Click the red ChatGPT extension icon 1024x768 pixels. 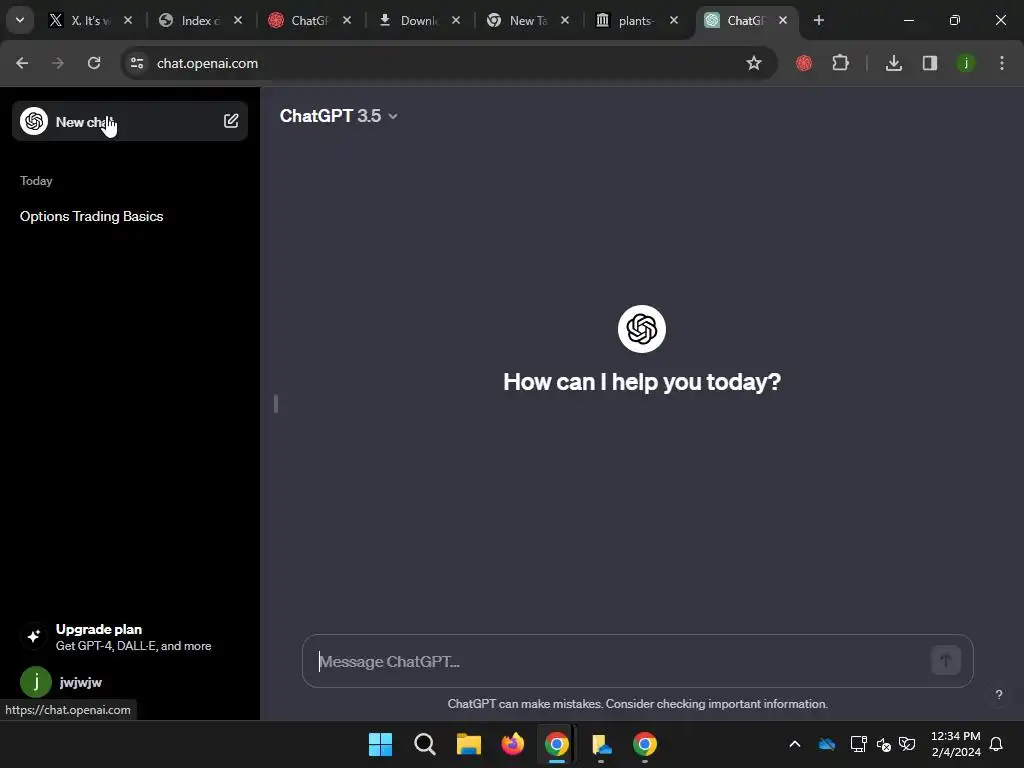tap(804, 63)
